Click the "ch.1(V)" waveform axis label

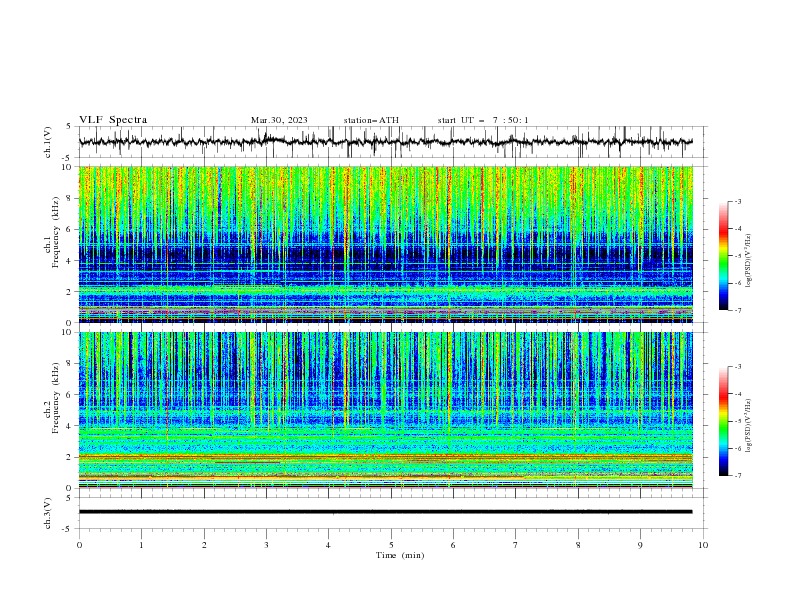click(48, 142)
